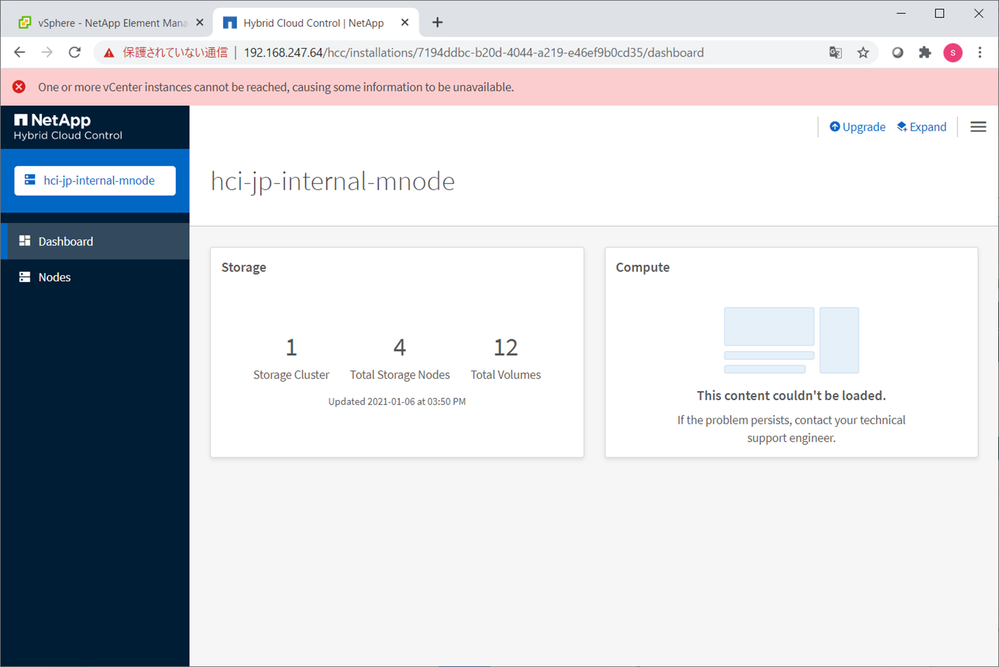Open the extensions puzzle icon

click(924, 53)
